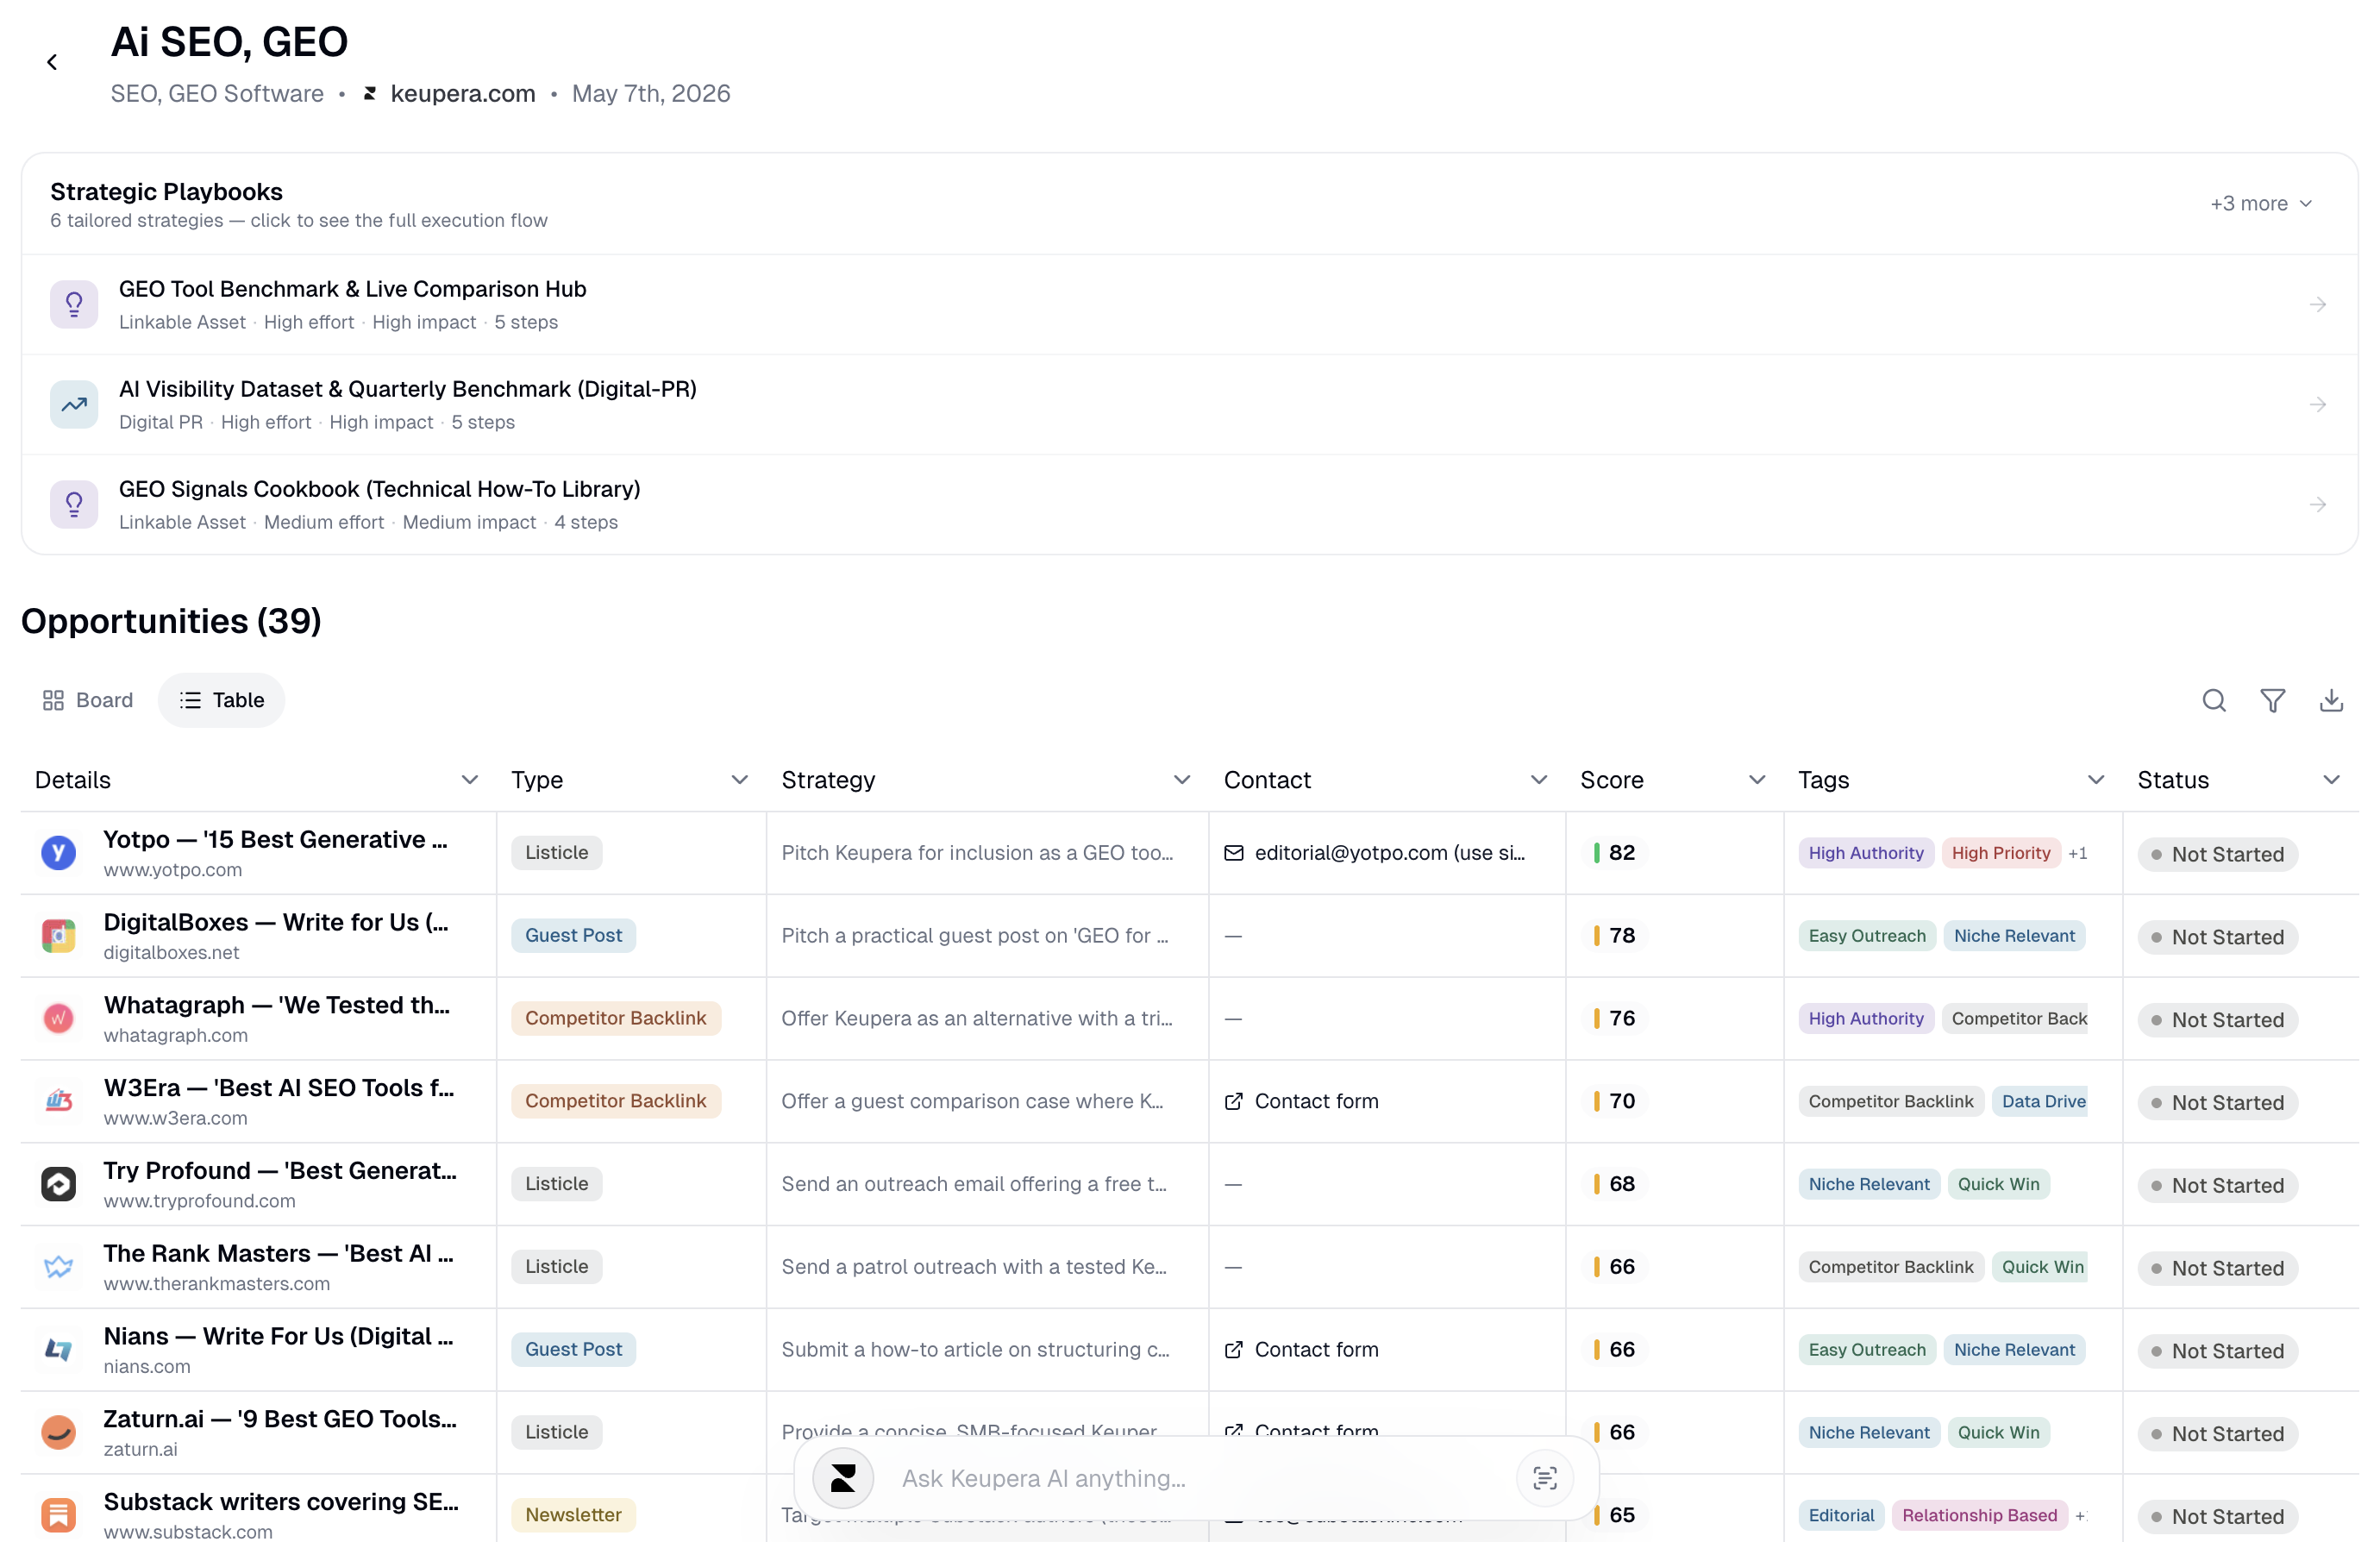
Task: Click the lightbulb icon for GEO Signals Cookbook
Action: [74, 504]
